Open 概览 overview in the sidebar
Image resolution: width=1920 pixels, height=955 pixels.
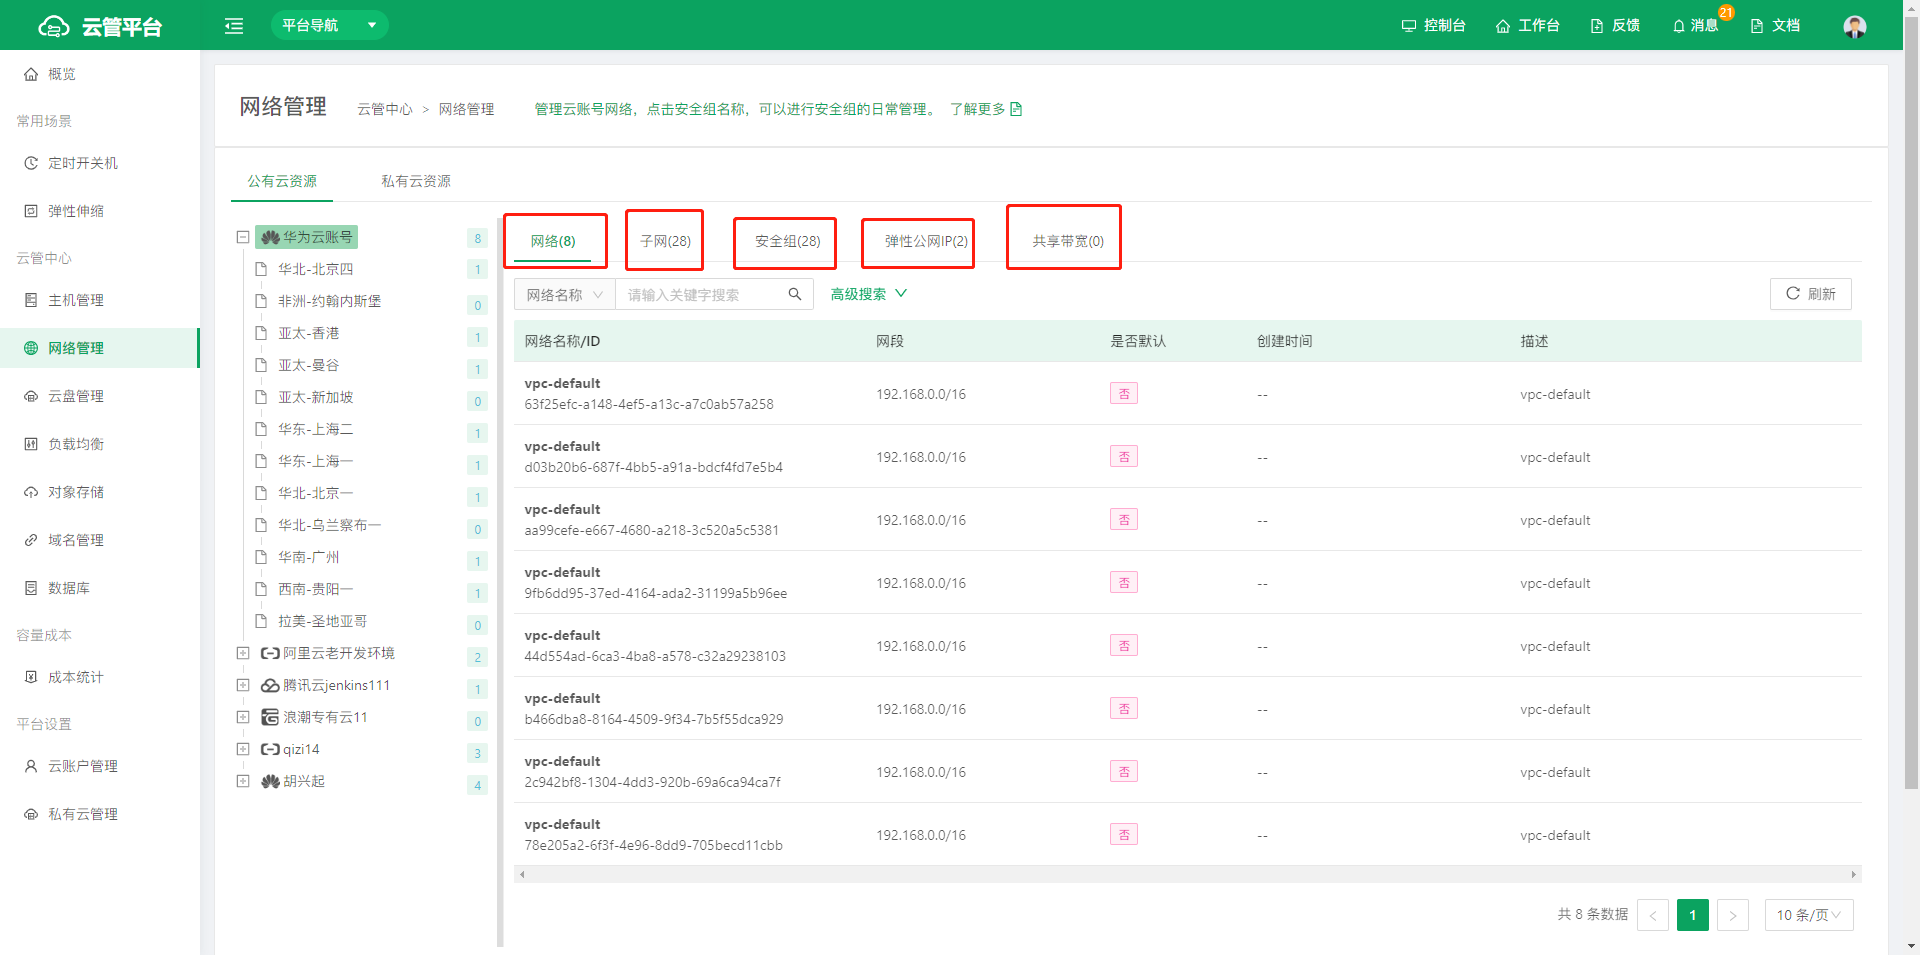tap(100, 74)
